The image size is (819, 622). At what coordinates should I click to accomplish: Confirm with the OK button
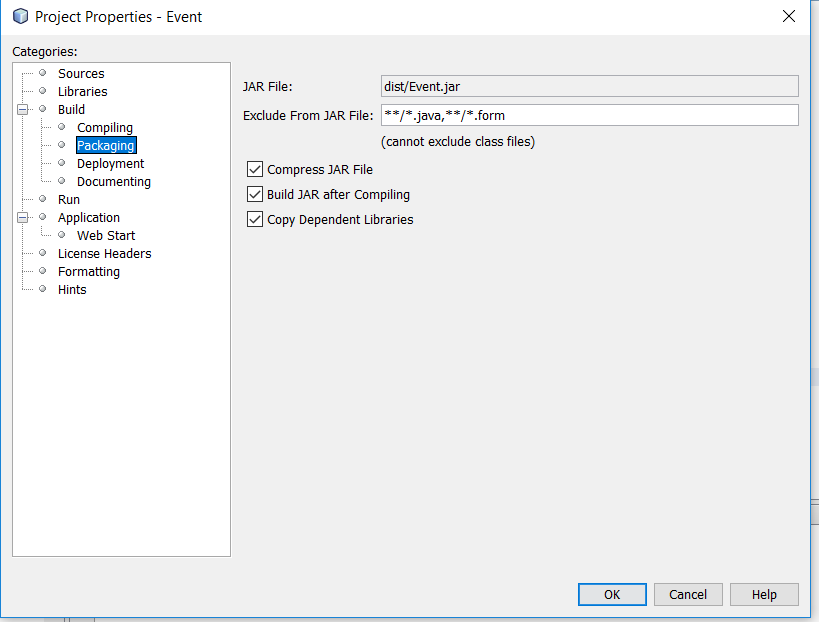click(x=612, y=594)
